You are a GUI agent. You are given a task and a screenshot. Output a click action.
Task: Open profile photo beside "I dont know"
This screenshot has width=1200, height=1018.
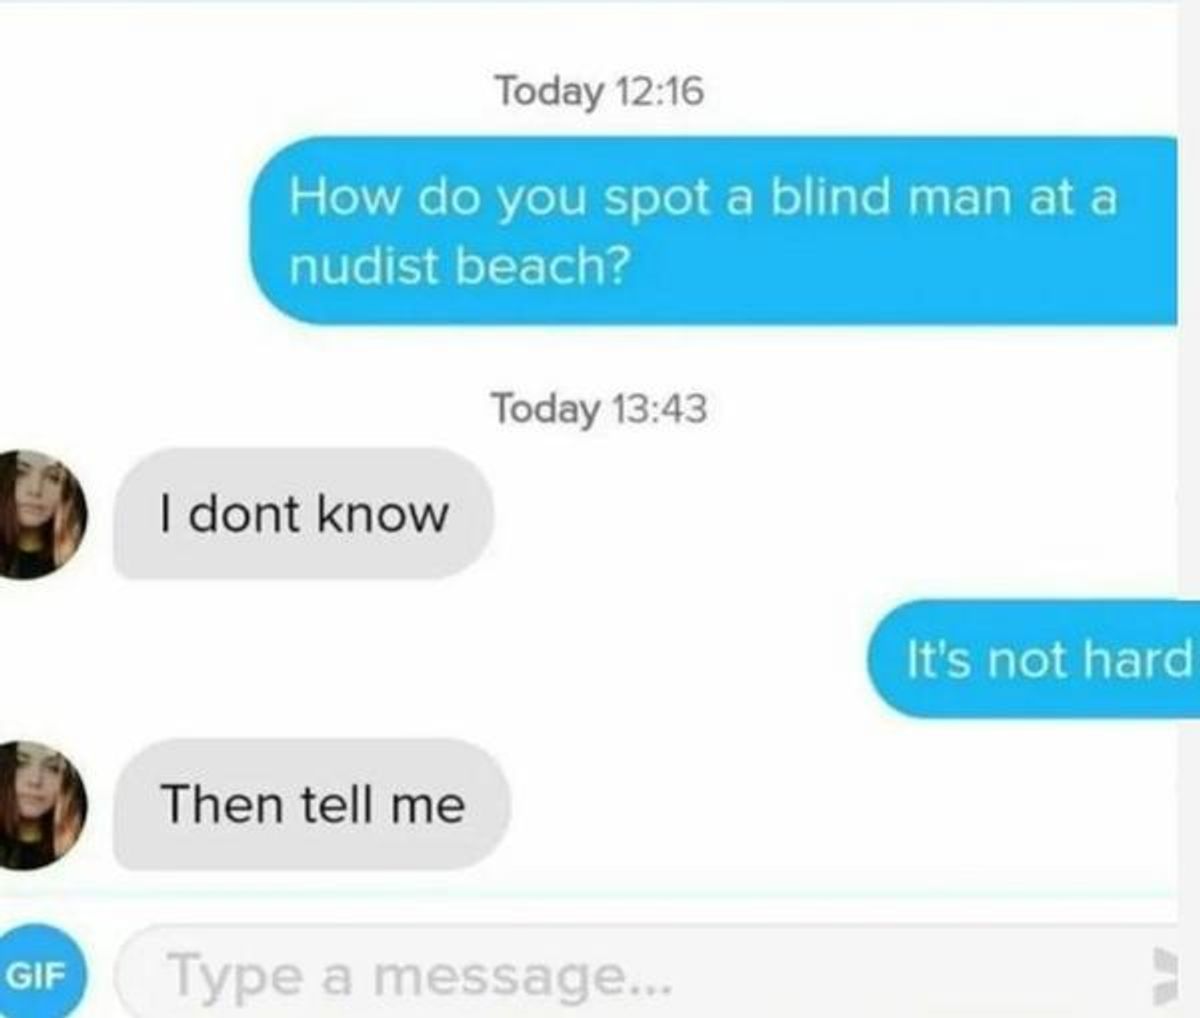(x=40, y=514)
